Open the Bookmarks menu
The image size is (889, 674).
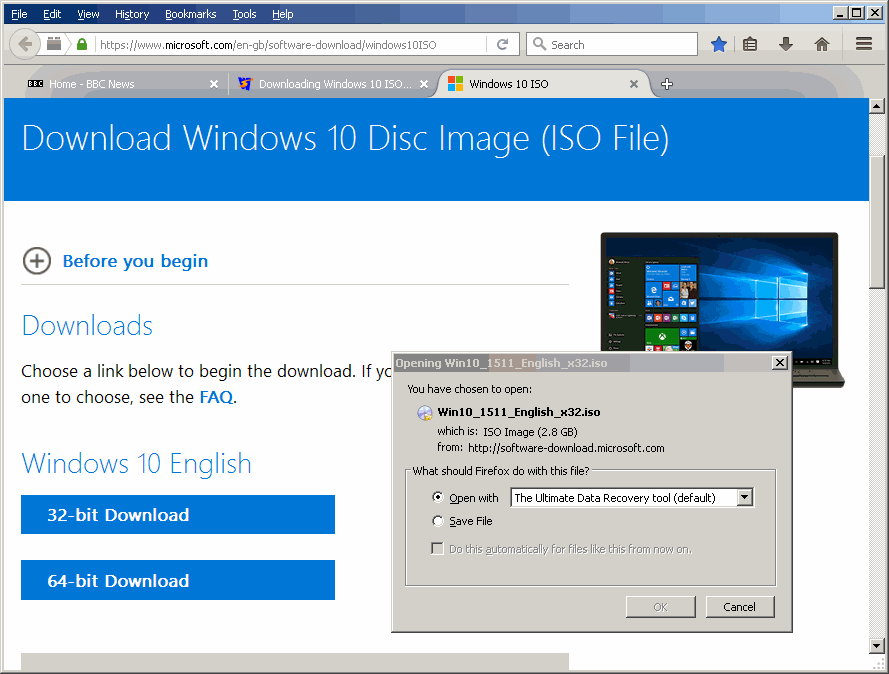(x=189, y=14)
